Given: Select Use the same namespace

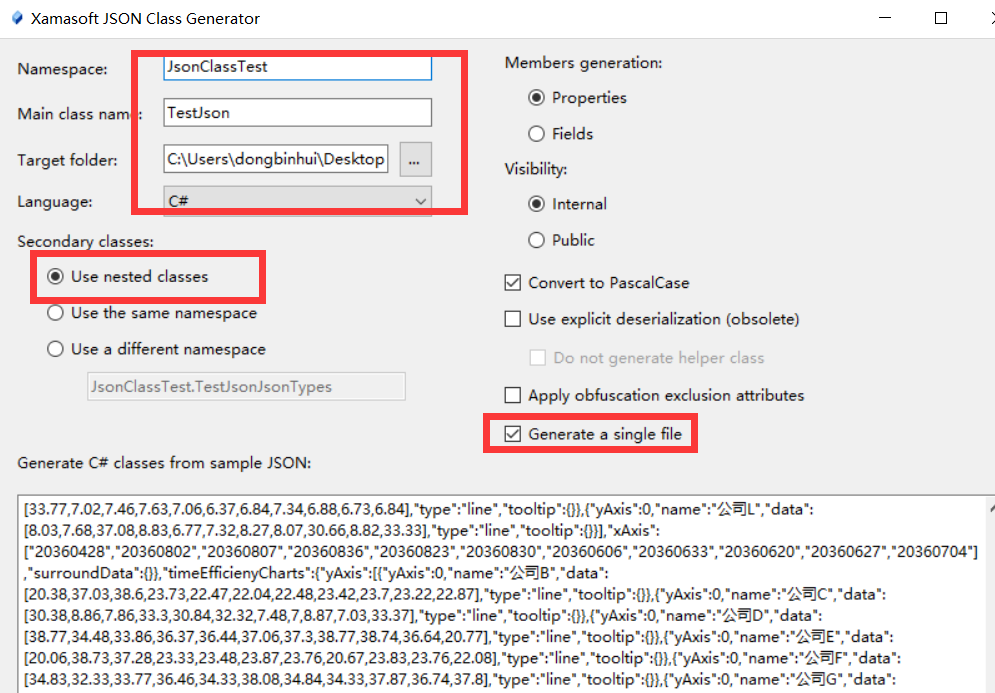Looking at the screenshot, I should (x=55, y=312).
